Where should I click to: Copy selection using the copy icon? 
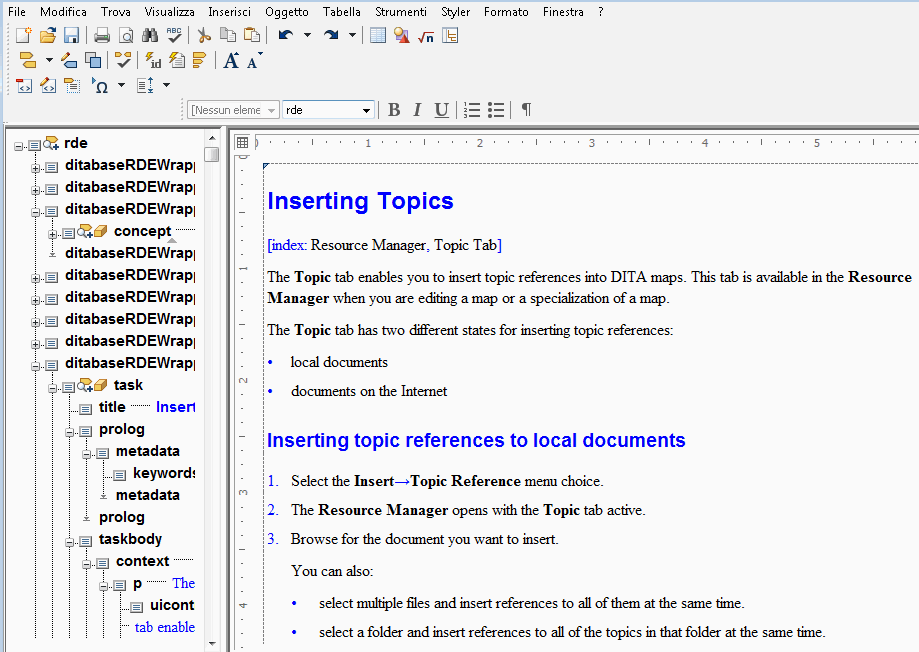point(228,36)
